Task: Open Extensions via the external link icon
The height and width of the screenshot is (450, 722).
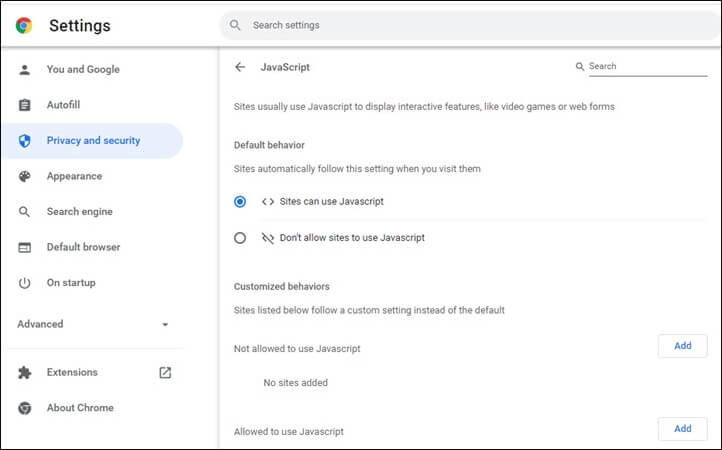Action: click(x=165, y=372)
